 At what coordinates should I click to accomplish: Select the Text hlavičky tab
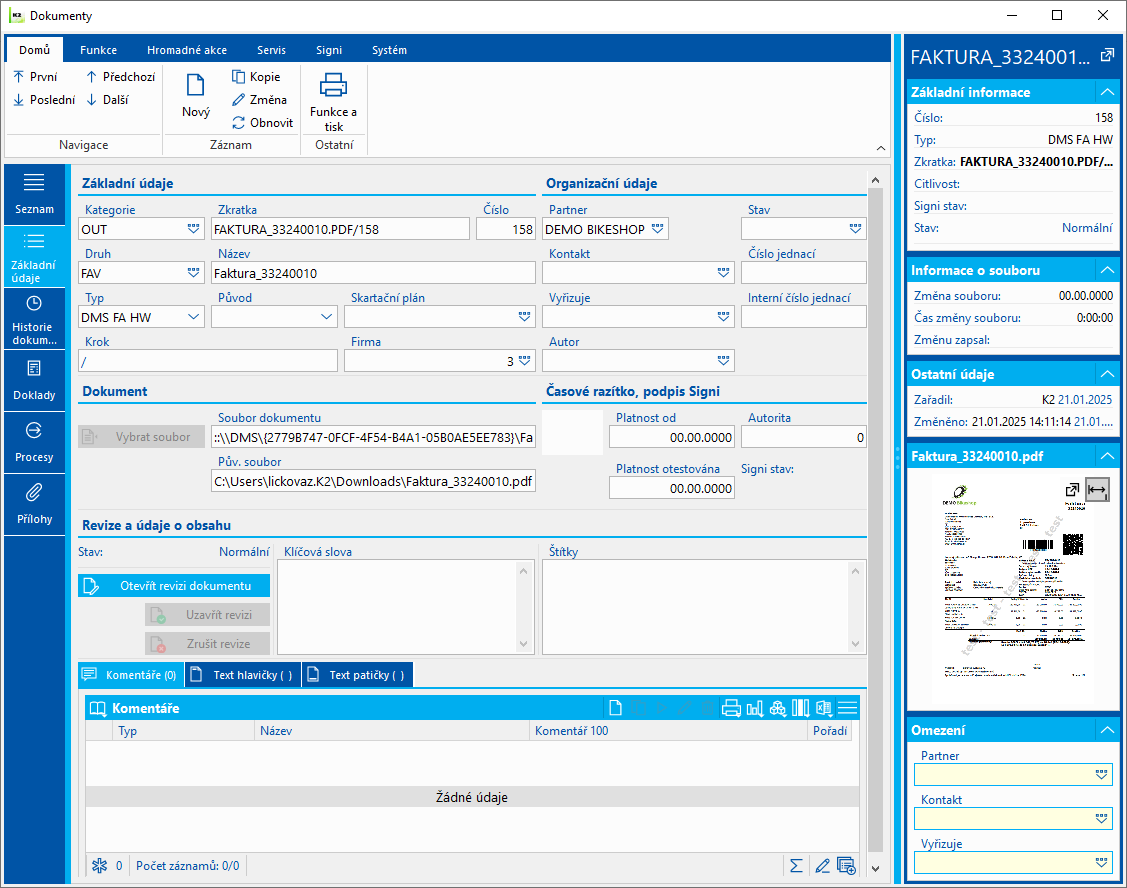[x=243, y=675]
